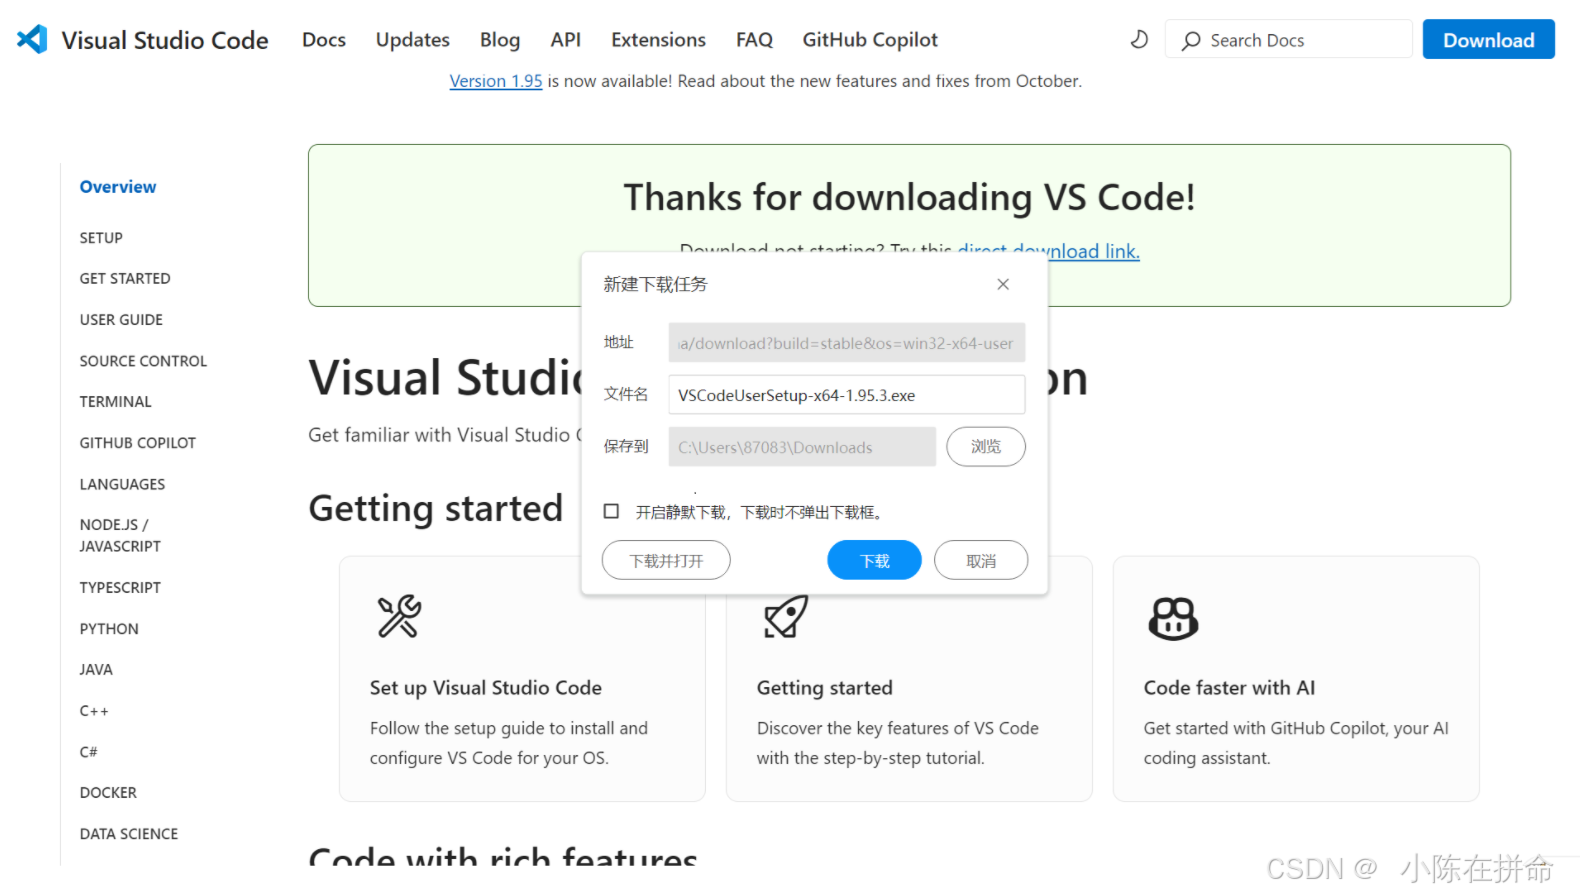This screenshot has height=896, width=1580.
Task: Open the GitHub Copilot menu item
Action: click(x=870, y=40)
